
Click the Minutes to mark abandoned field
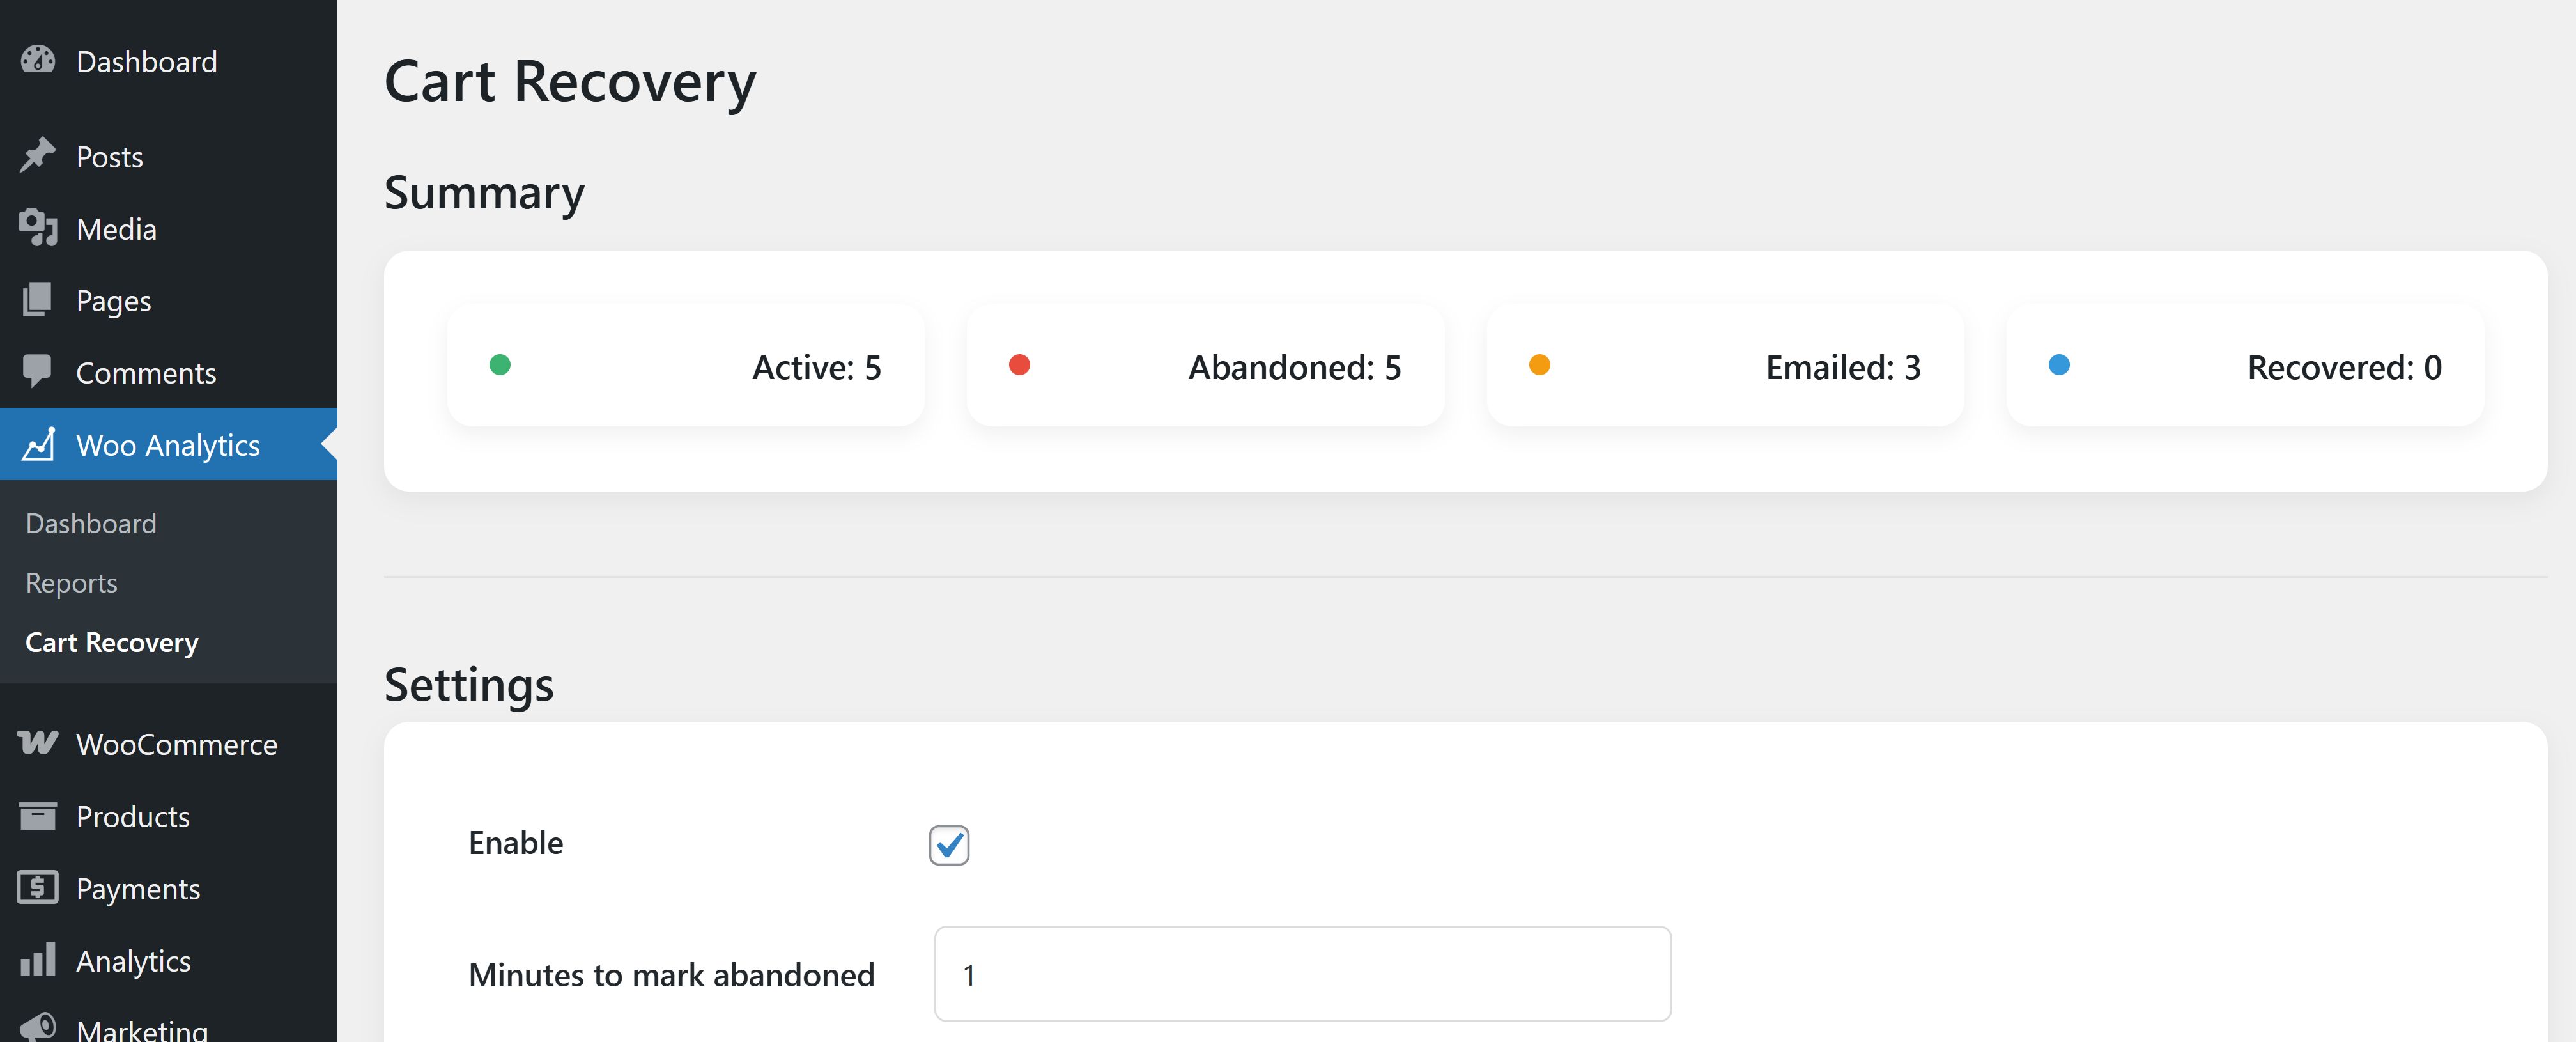[x=1302, y=974]
